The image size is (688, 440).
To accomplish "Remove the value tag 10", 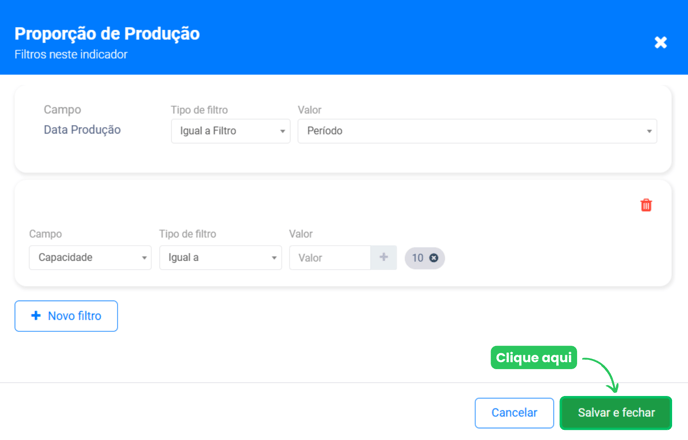I will click(434, 258).
